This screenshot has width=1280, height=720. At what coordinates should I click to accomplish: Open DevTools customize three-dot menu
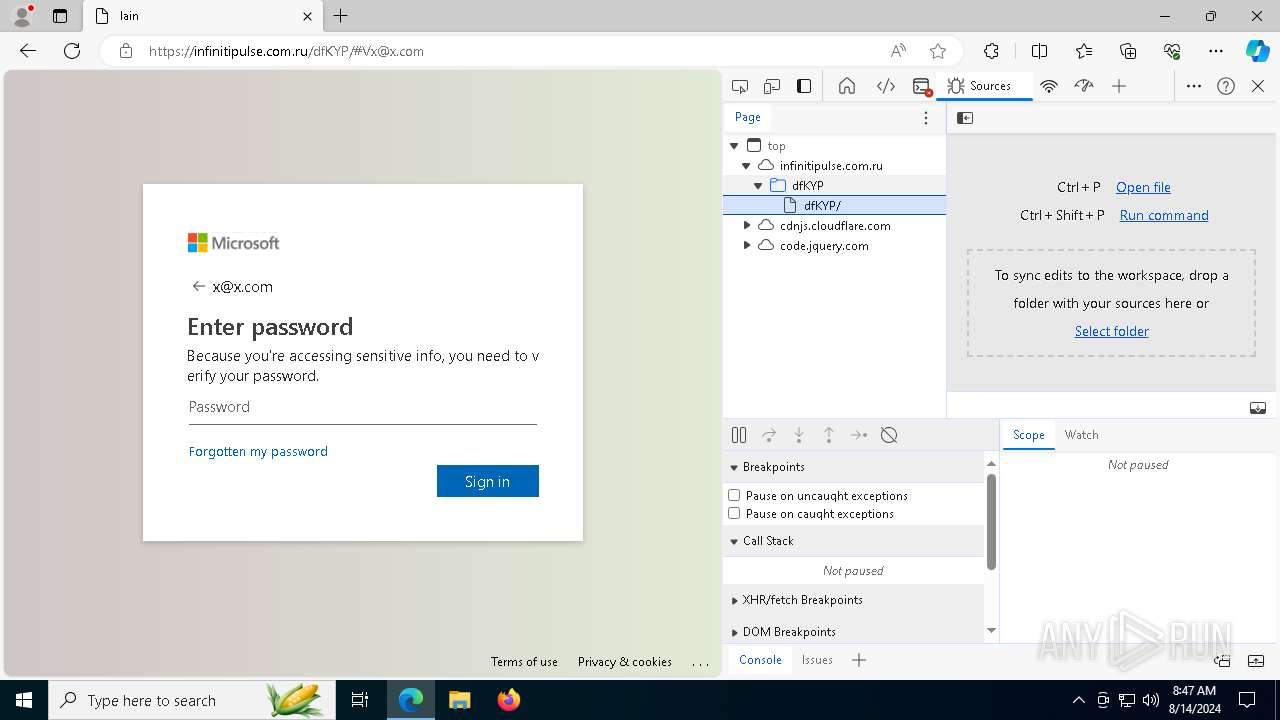coord(1194,86)
